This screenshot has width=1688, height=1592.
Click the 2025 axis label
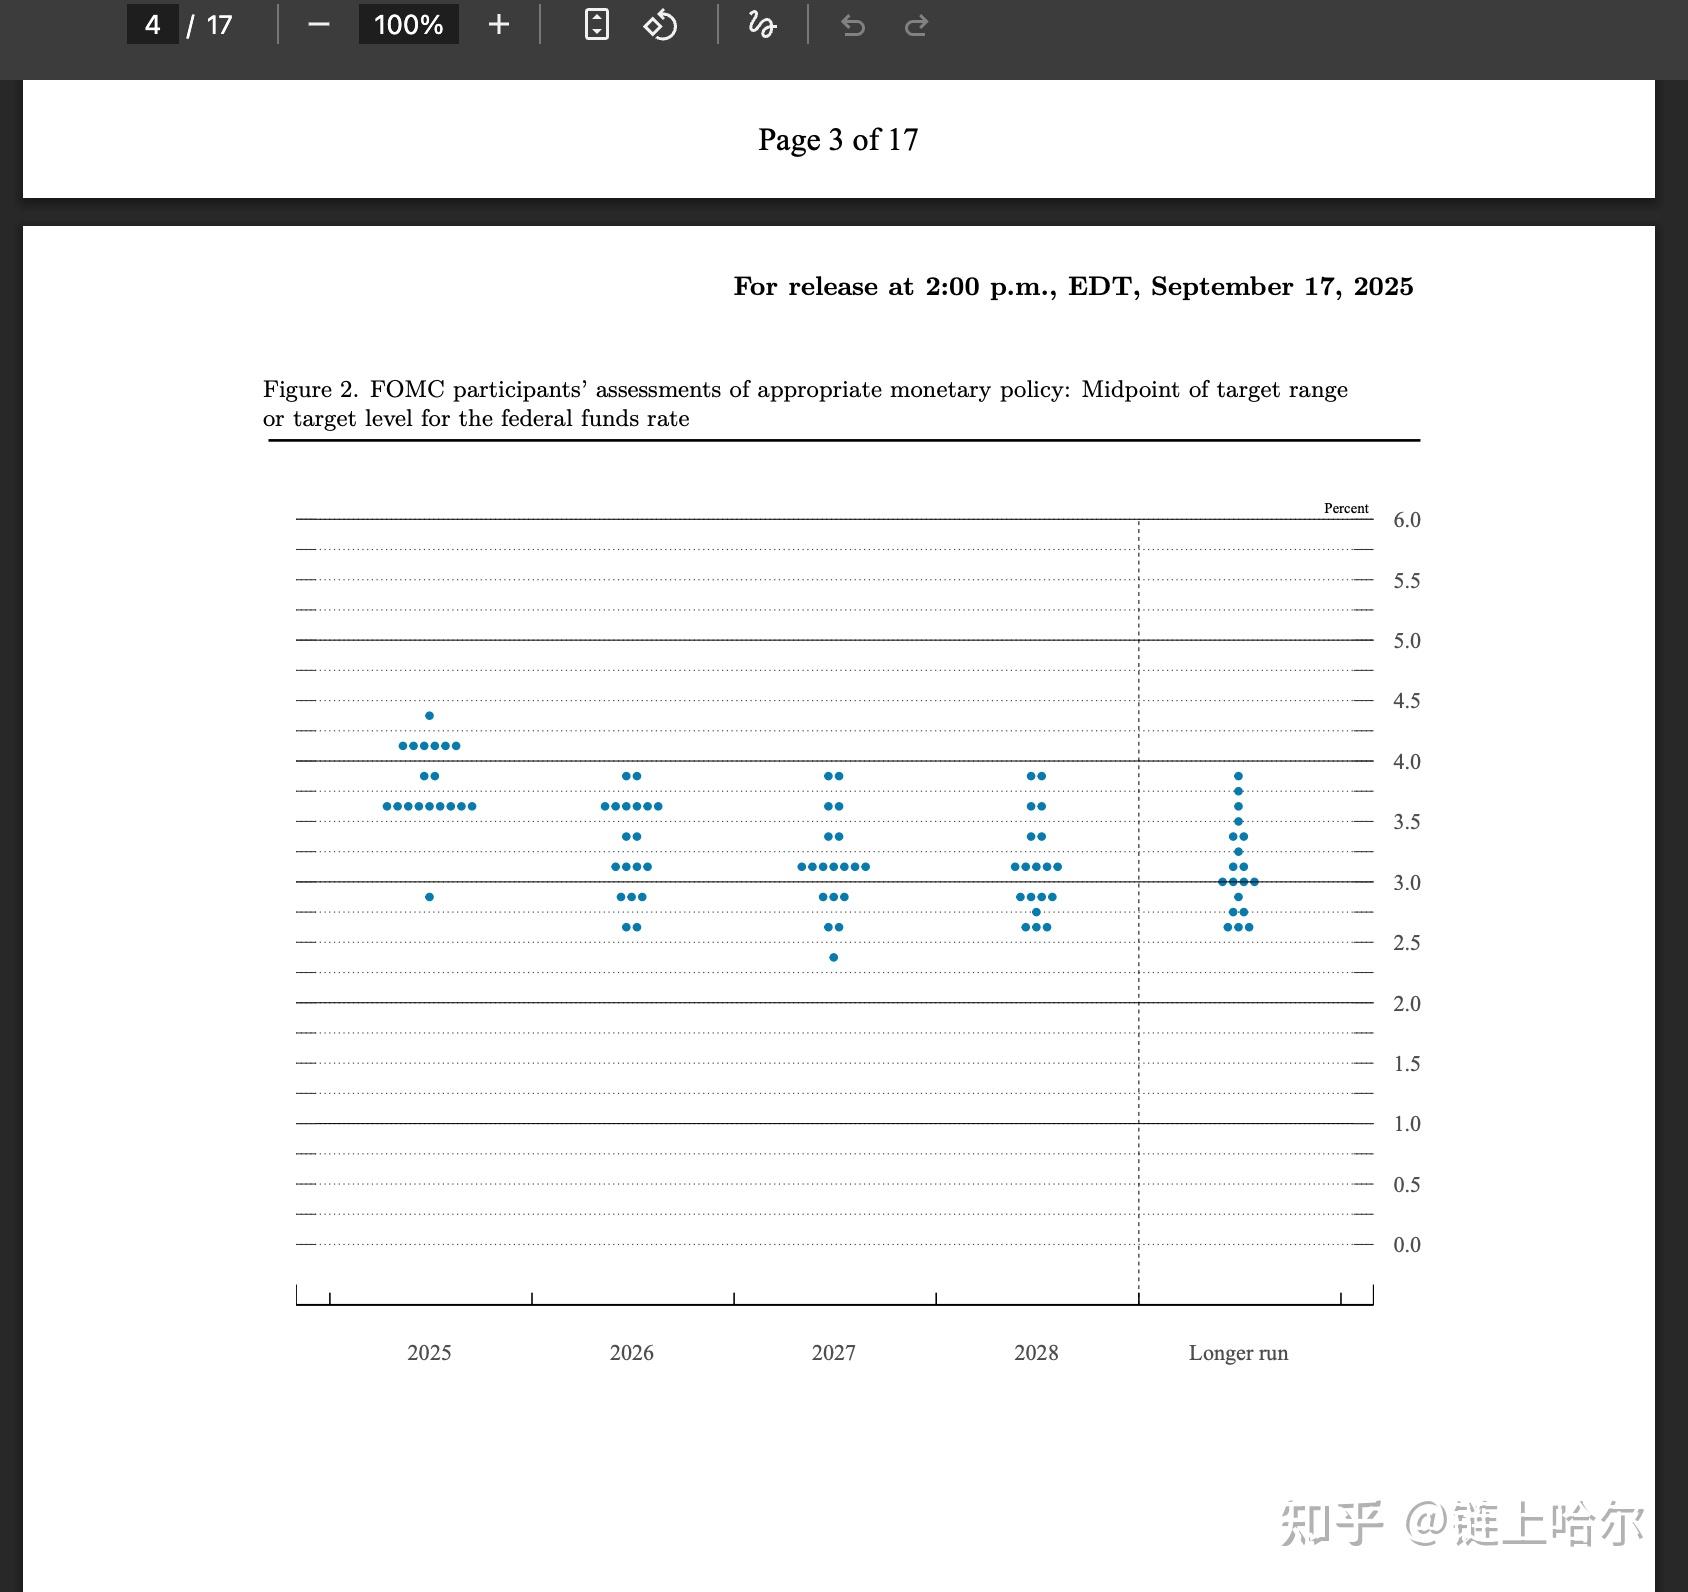[429, 1353]
